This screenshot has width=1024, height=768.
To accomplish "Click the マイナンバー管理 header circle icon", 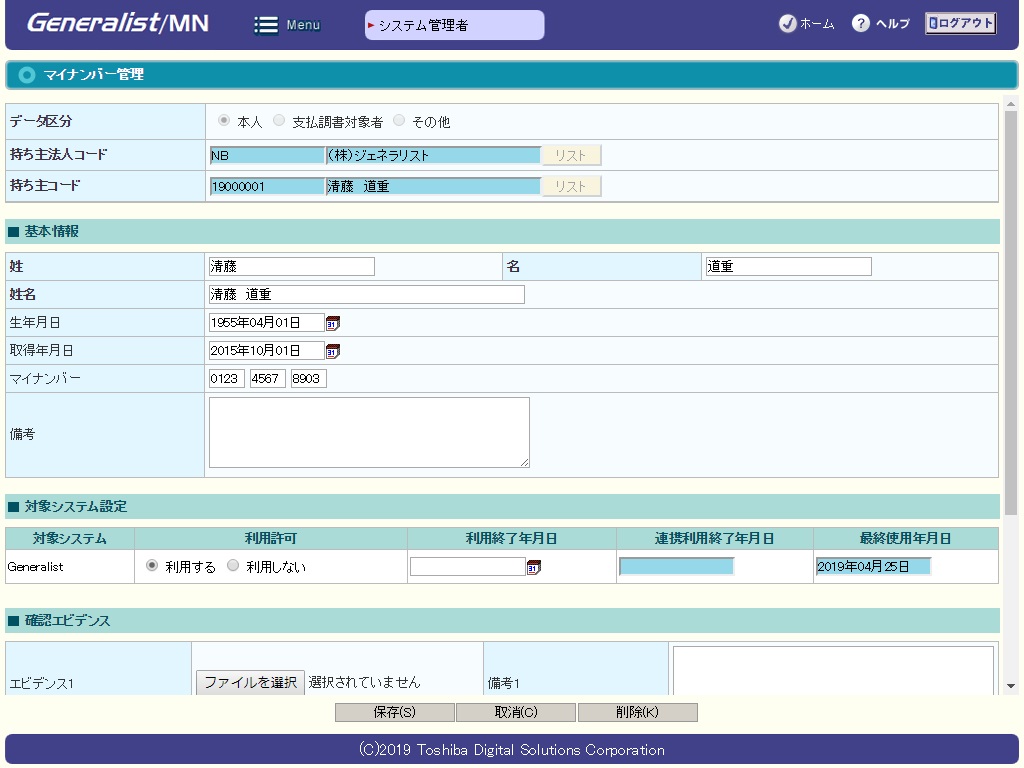I will click(x=27, y=75).
